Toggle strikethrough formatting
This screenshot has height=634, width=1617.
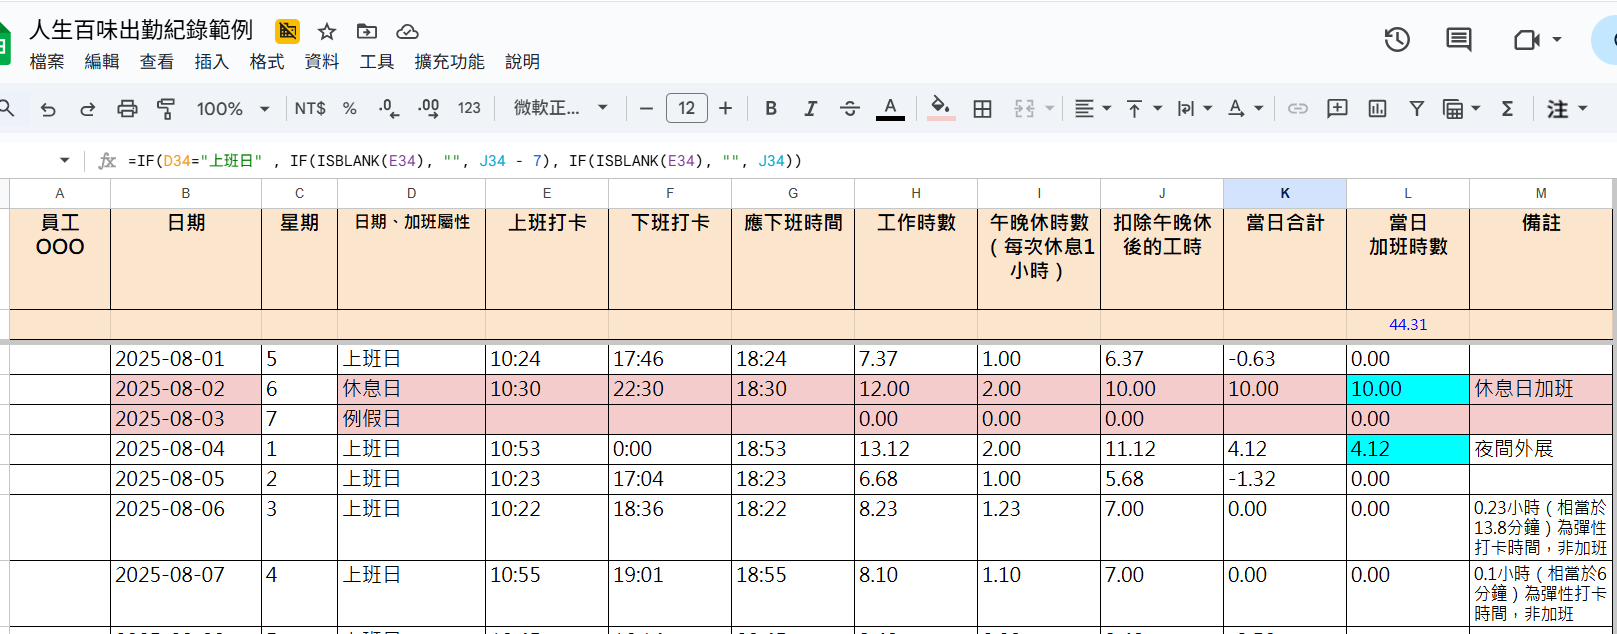coord(850,109)
